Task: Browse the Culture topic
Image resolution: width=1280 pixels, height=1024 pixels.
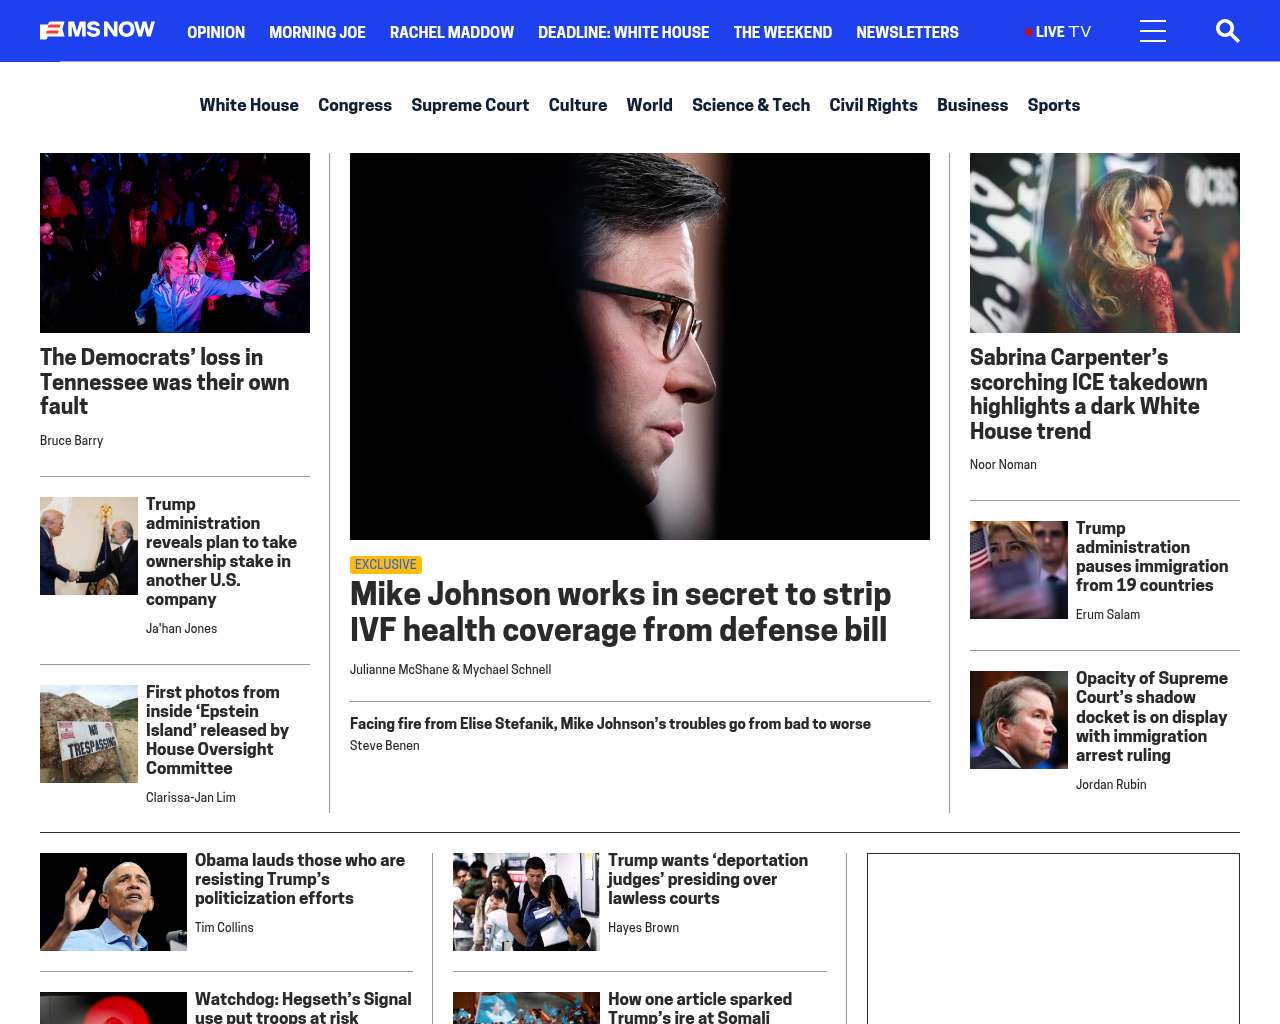Action: 578,105
